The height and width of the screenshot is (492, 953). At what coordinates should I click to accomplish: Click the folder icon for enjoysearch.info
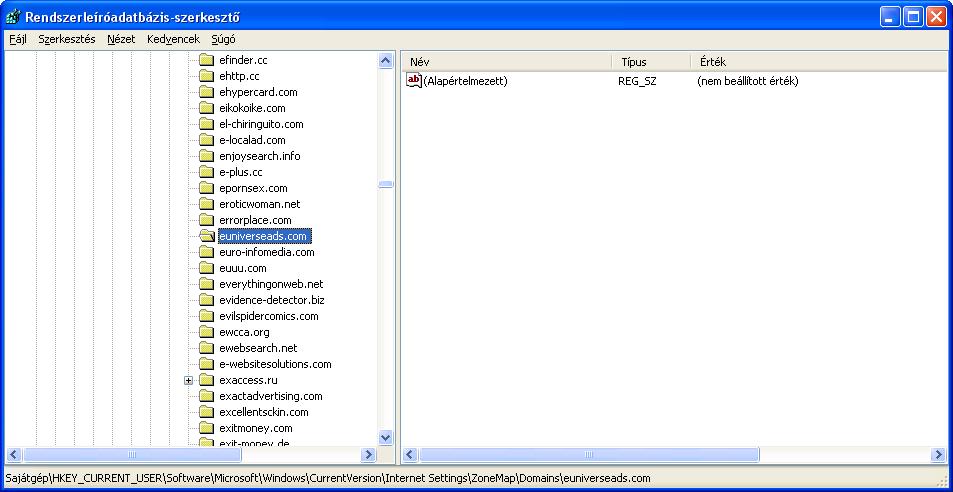click(x=206, y=156)
